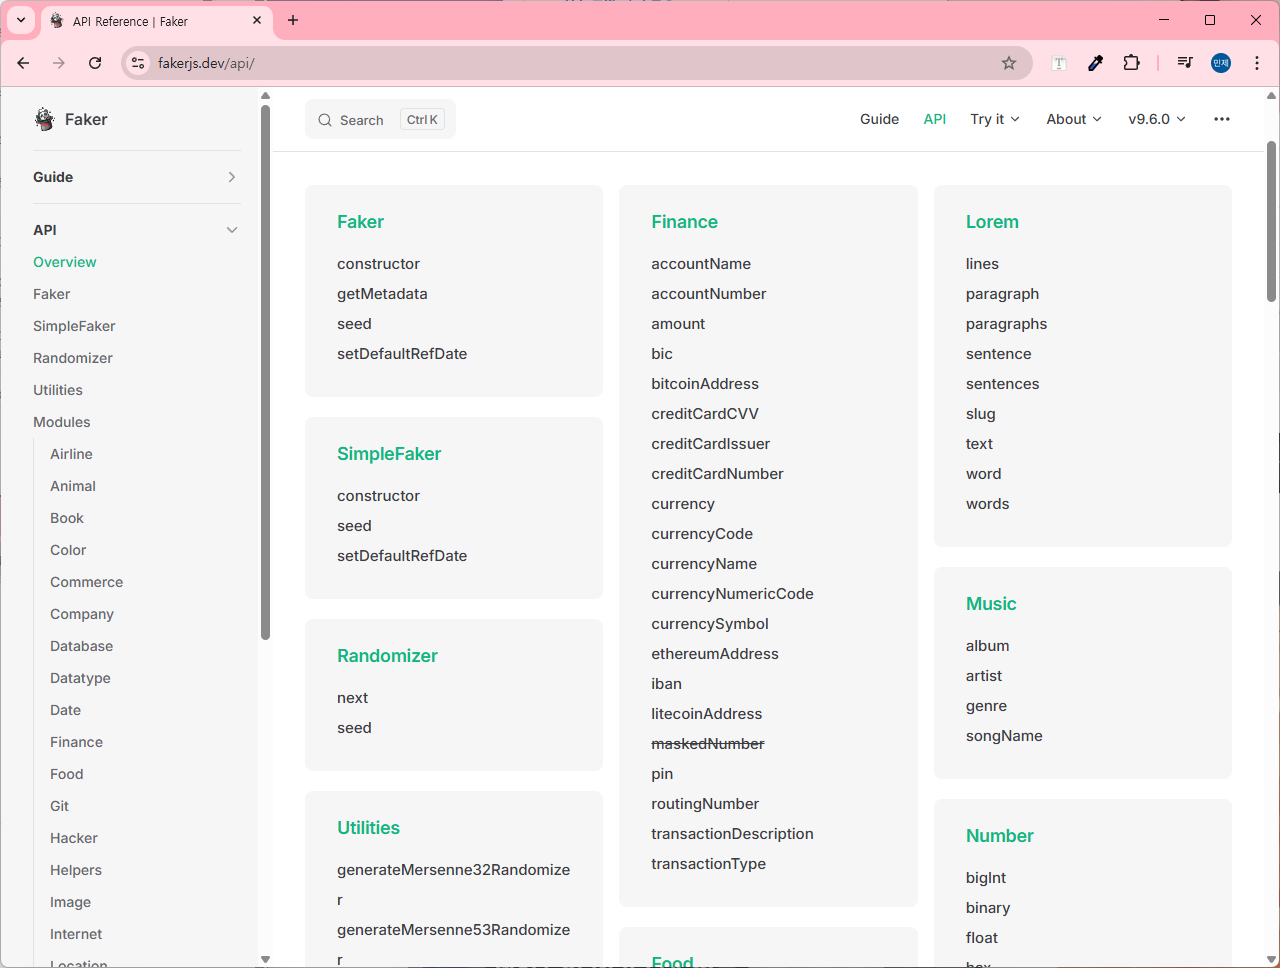Reload the page with refresh icon
Screen dimensions: 1280x968
(x=95, y=63)
